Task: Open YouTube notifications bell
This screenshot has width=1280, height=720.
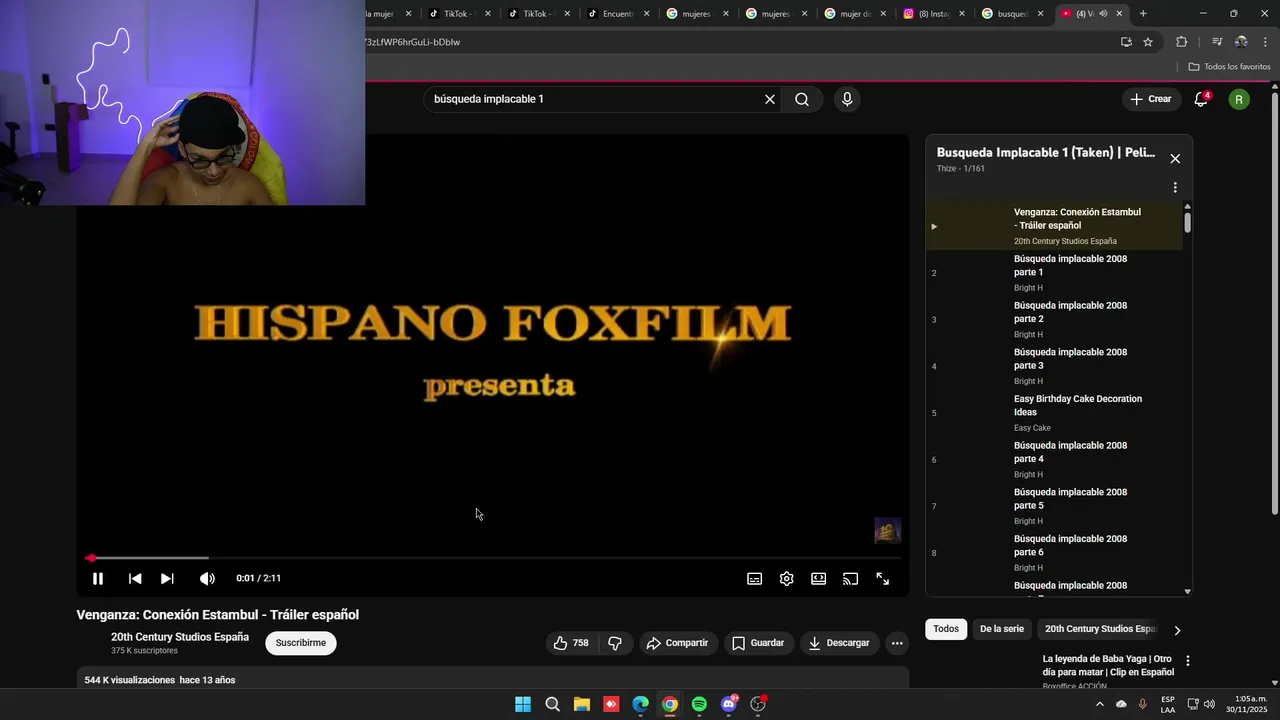Action: (x=1201, y=99)
